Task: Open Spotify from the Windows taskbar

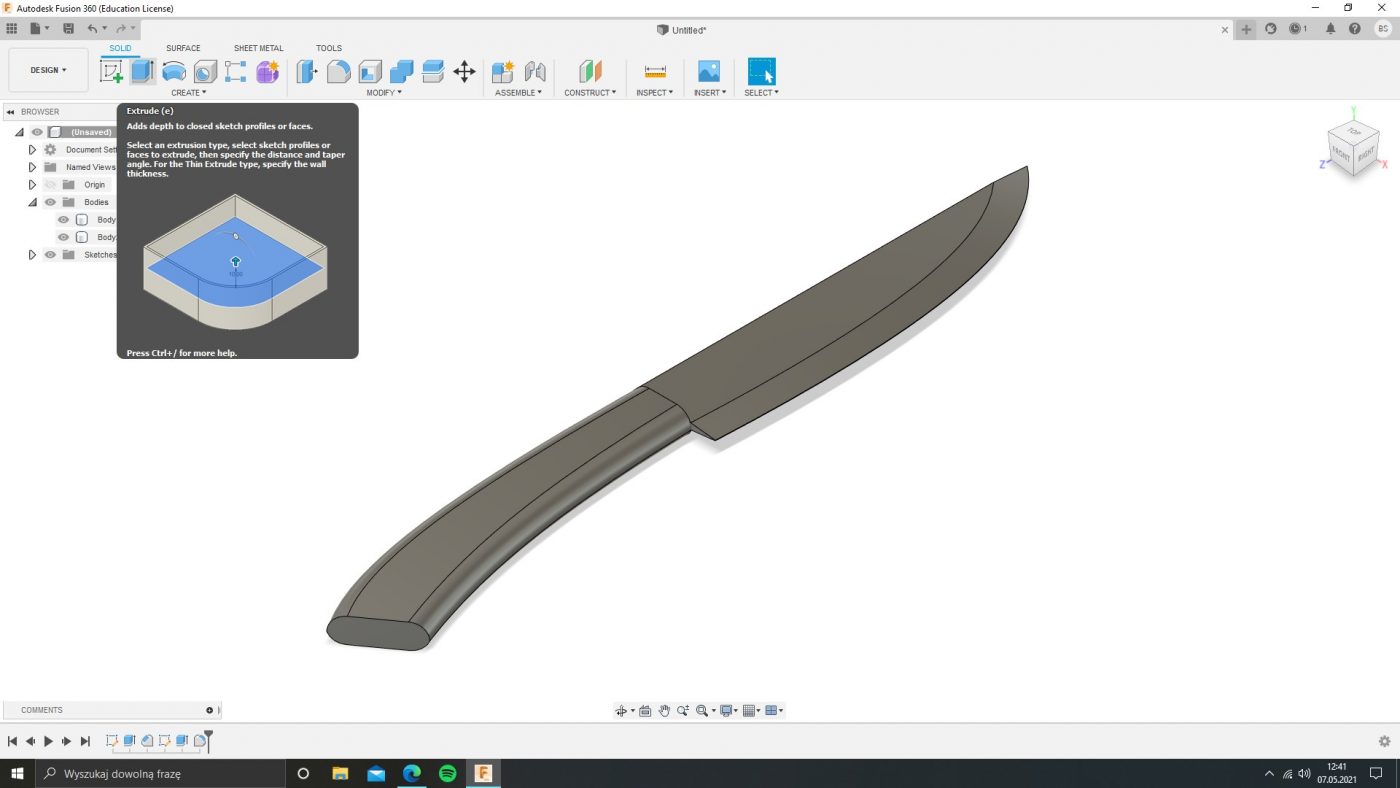Action: 447,773
